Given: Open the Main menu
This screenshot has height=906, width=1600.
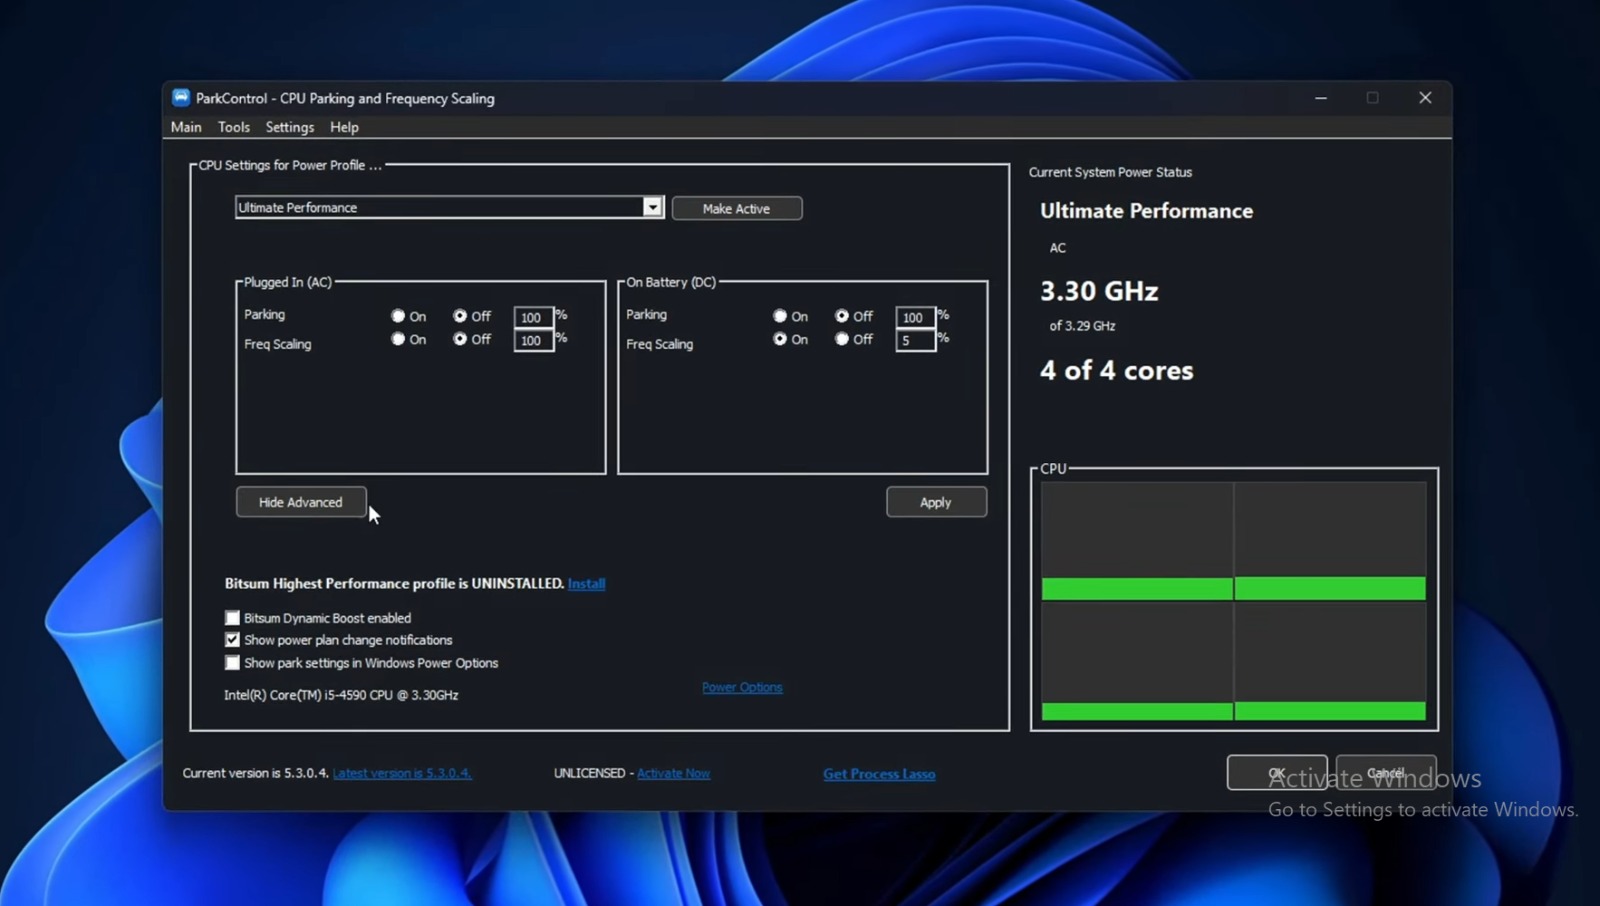Looking at the screenshot, I should 186,127.
